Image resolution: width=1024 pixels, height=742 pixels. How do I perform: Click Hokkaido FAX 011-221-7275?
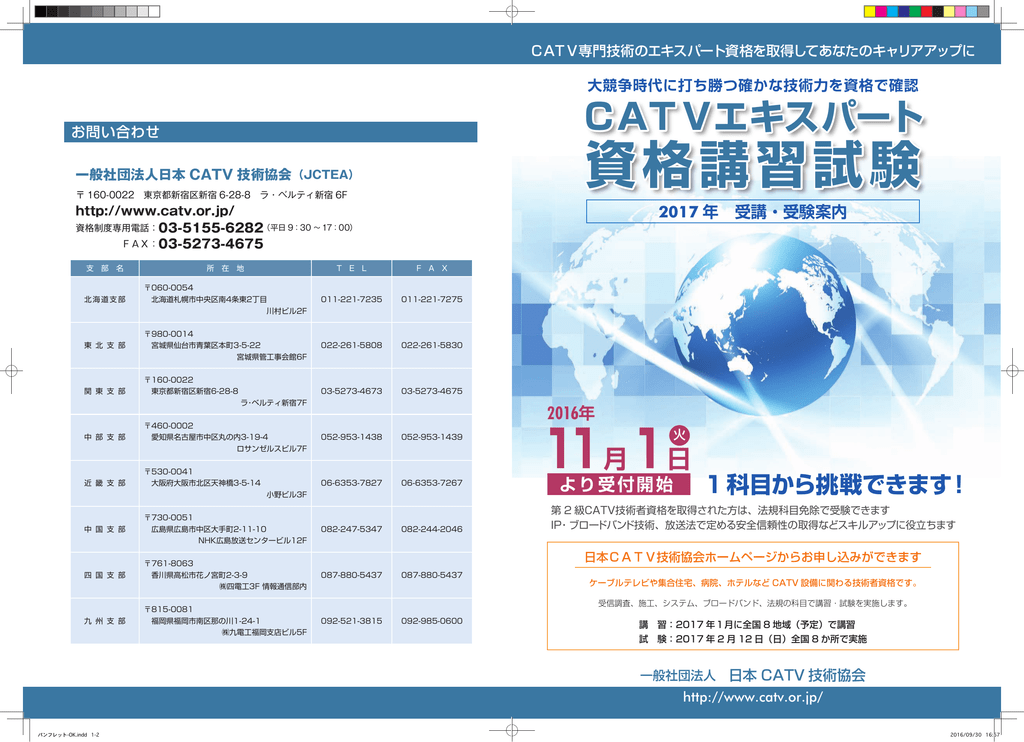point(432,299)
